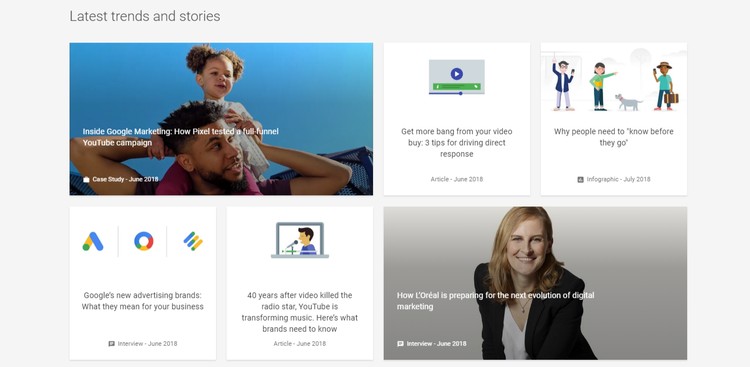Click the smiling woman portrait thumbnail
Viewport: 750px width, 367px height.
[535, 283]
